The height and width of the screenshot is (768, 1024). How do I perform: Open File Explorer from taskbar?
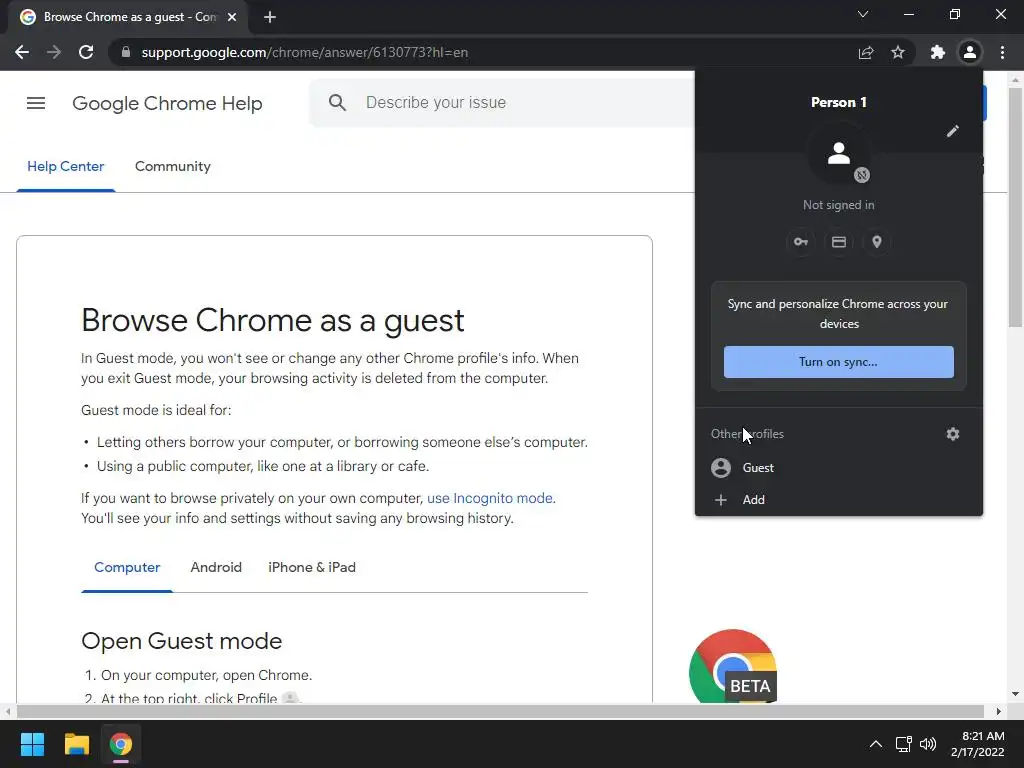[x=76, y=744]
